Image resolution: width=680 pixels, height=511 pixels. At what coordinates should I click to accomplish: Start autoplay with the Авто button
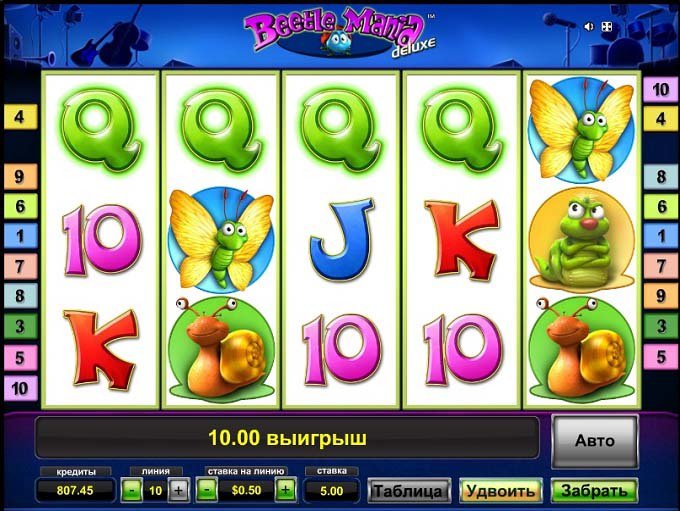pyautogui.click(x=595, y=441)
